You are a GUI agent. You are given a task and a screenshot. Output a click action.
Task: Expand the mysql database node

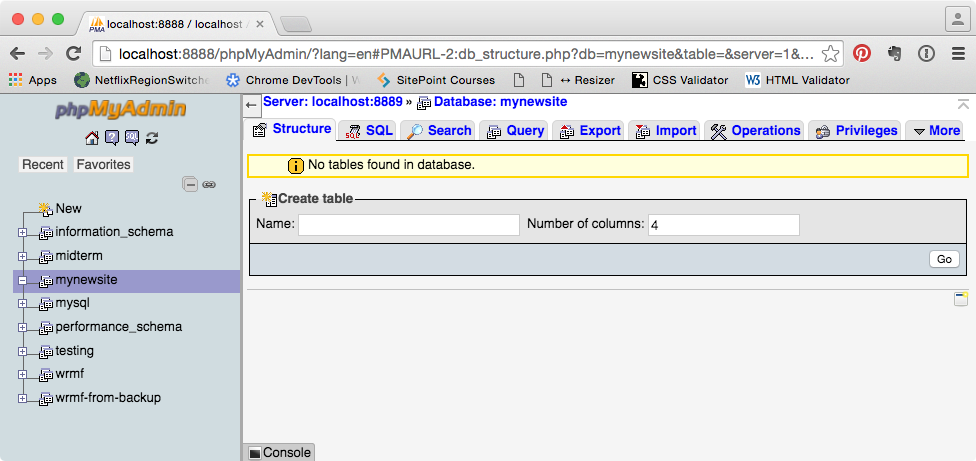point(22,304)
